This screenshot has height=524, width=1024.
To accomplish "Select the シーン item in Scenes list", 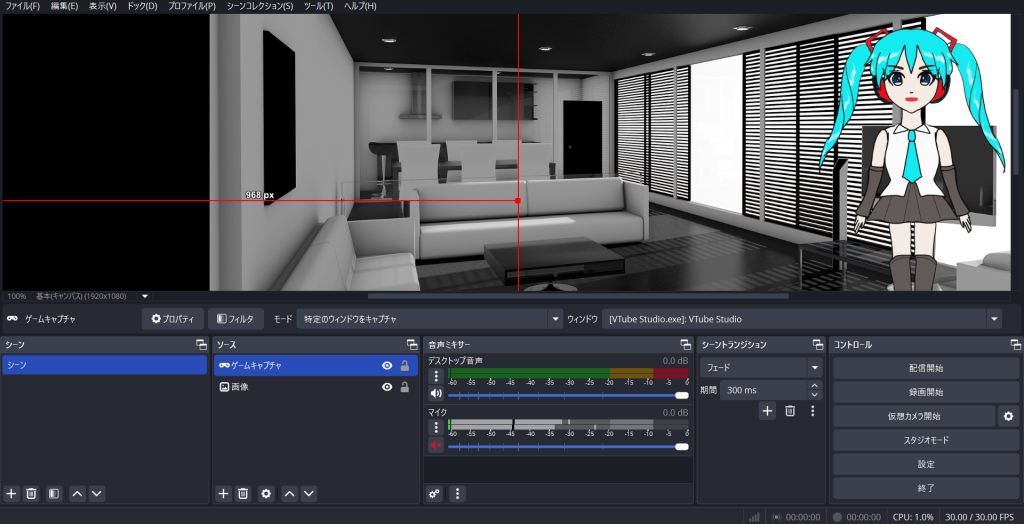I will tap(104, 365).
